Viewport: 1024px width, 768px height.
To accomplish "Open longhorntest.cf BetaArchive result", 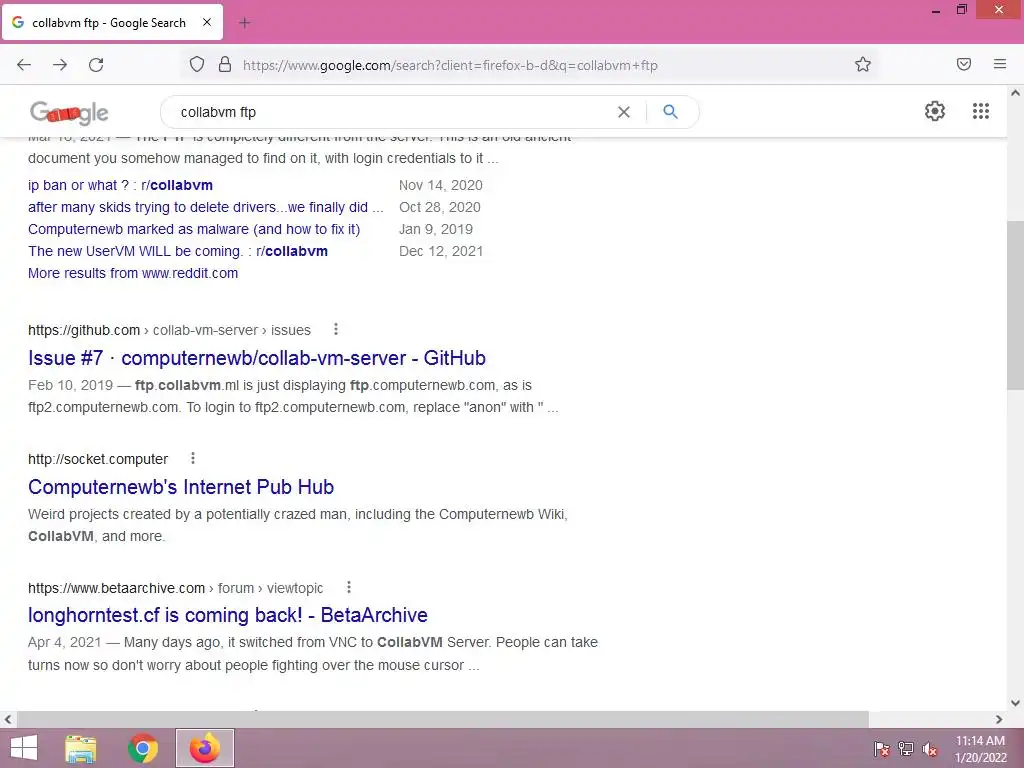I will [x=227, y=615].
